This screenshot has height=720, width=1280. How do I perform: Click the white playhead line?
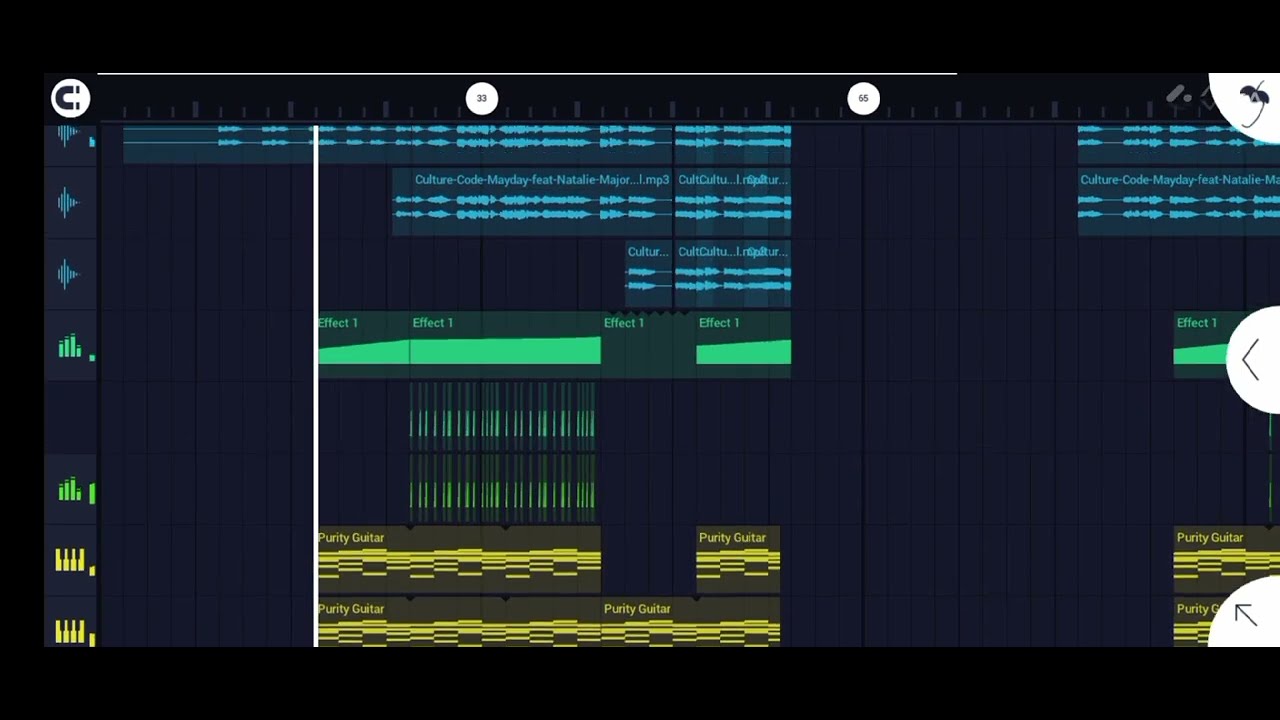pos(316,385)
